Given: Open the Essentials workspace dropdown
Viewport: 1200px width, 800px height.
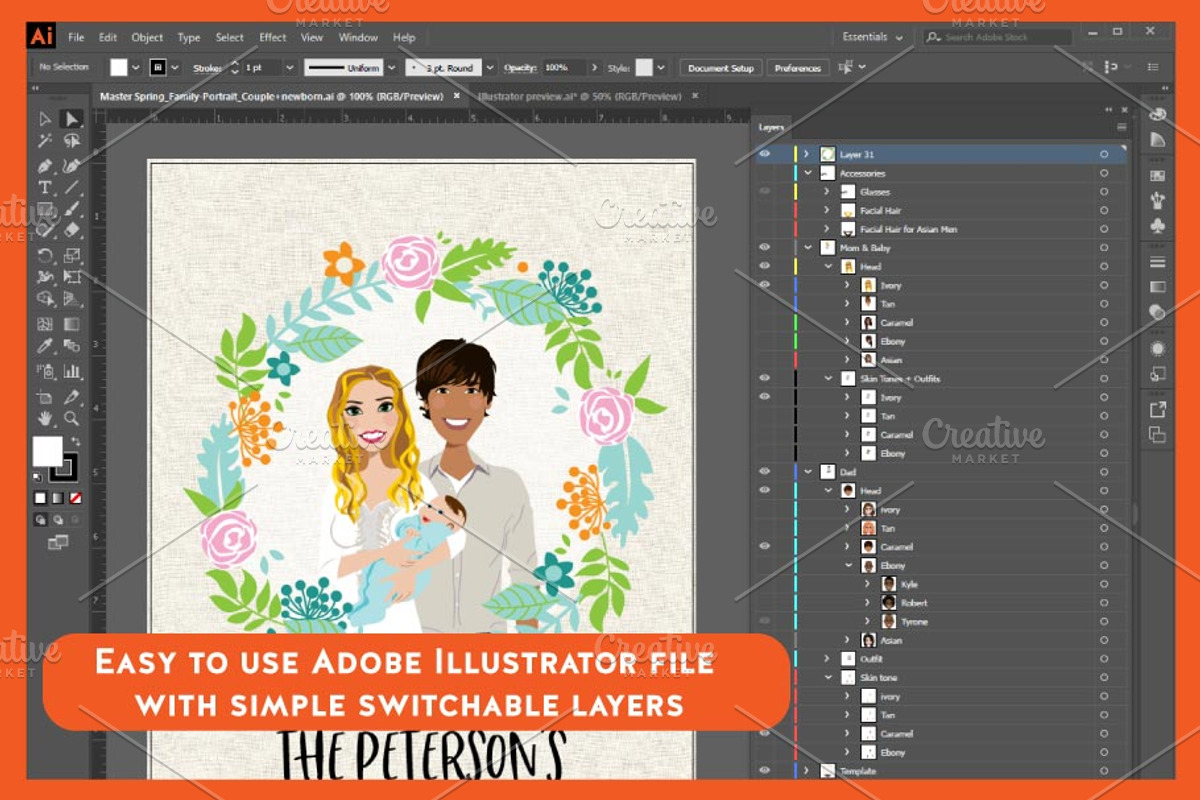Looking at the screenshot, I should point(872,37).
